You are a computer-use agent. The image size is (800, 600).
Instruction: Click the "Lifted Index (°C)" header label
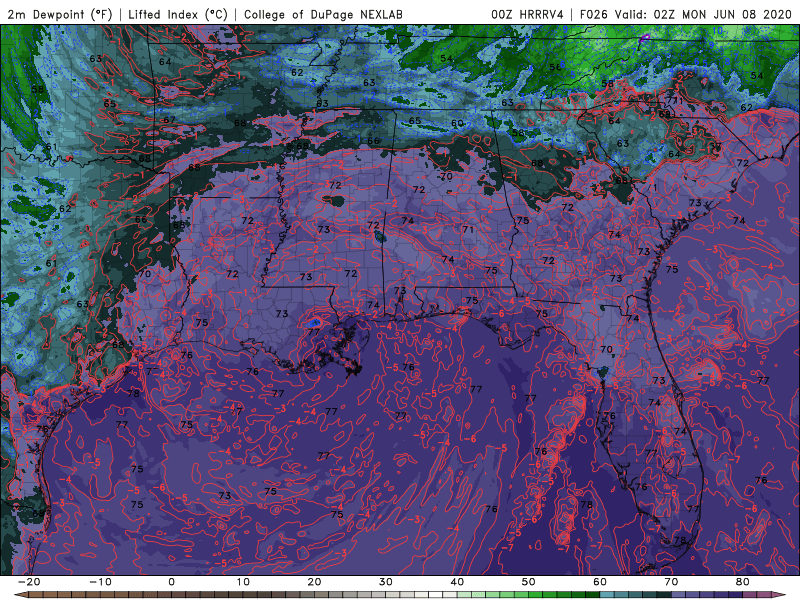click(178, 15)
